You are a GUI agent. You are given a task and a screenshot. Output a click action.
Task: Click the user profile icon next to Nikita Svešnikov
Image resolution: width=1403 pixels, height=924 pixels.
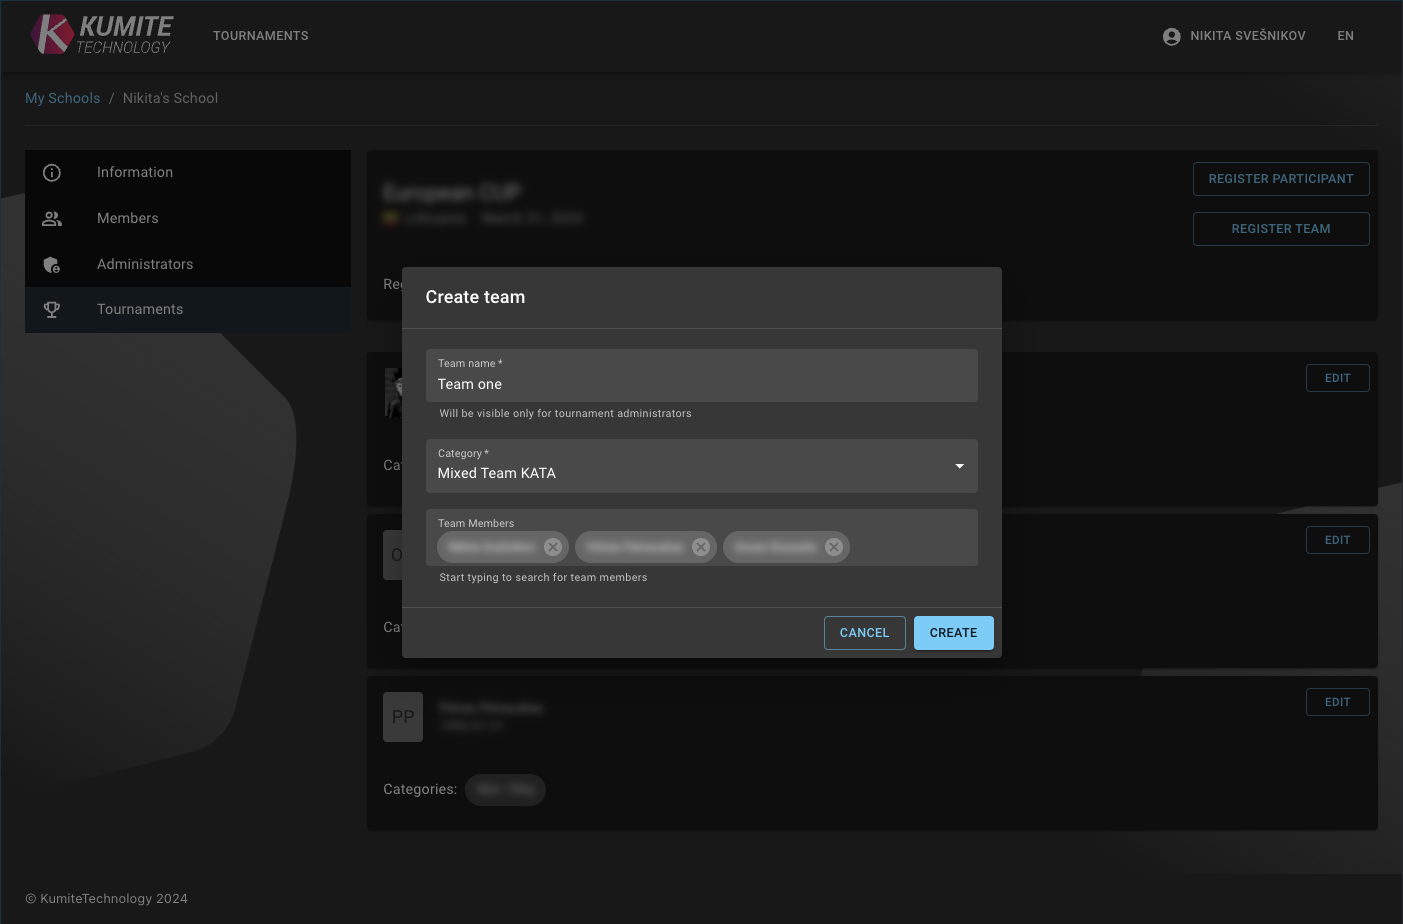pyautogui.click(x=1171, y=35)
